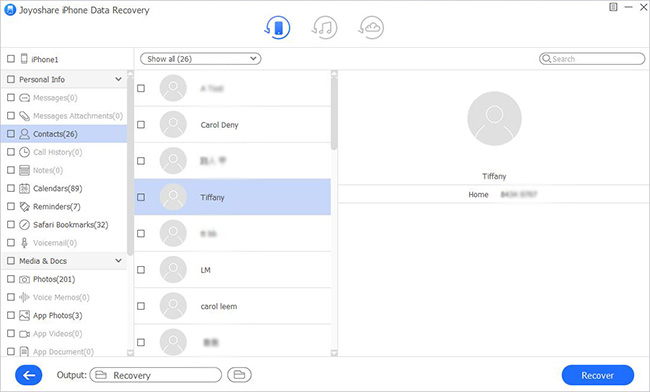The width and height of the screenshot is (650, 392).
Task: Select the carol leem contact row
Action: coord(233,306)
